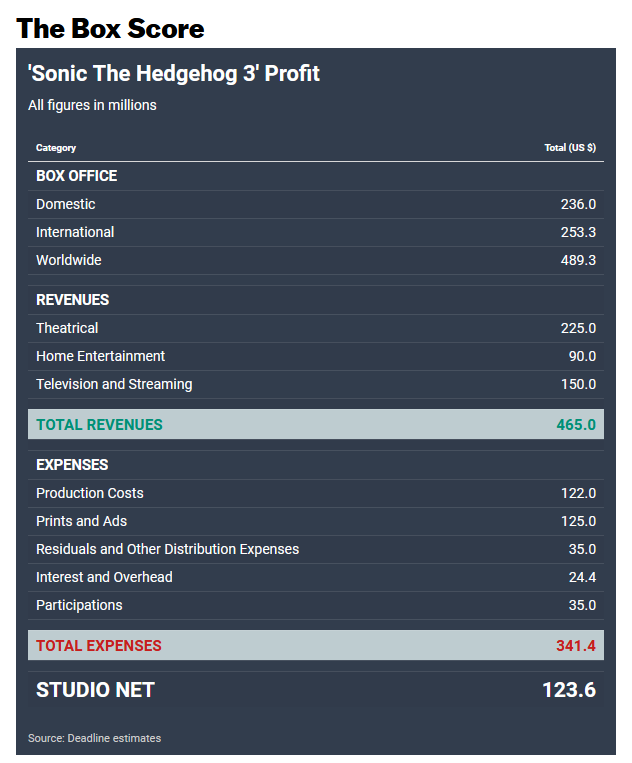Click the highlighted TOTAL EXPENSES row
Screen dimensions: 632x763
(x=316, y=645)
